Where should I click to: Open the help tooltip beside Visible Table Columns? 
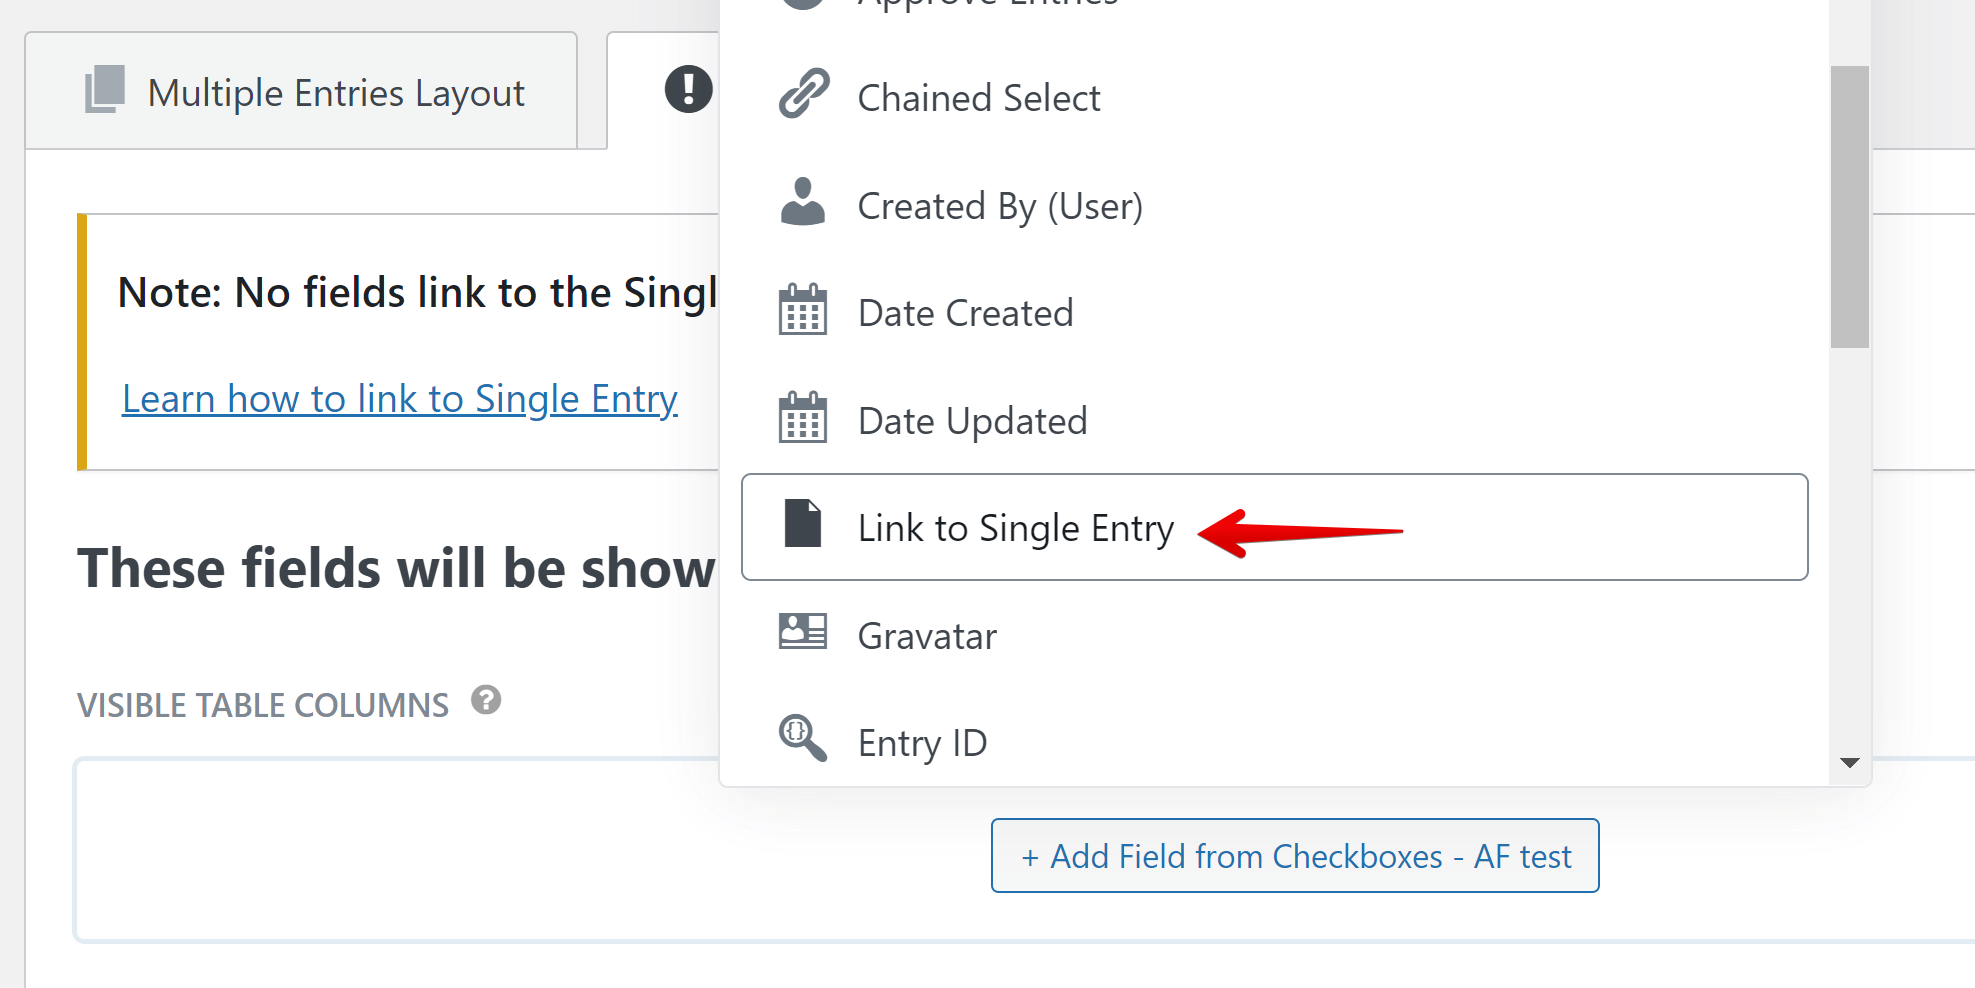[487, 701]
